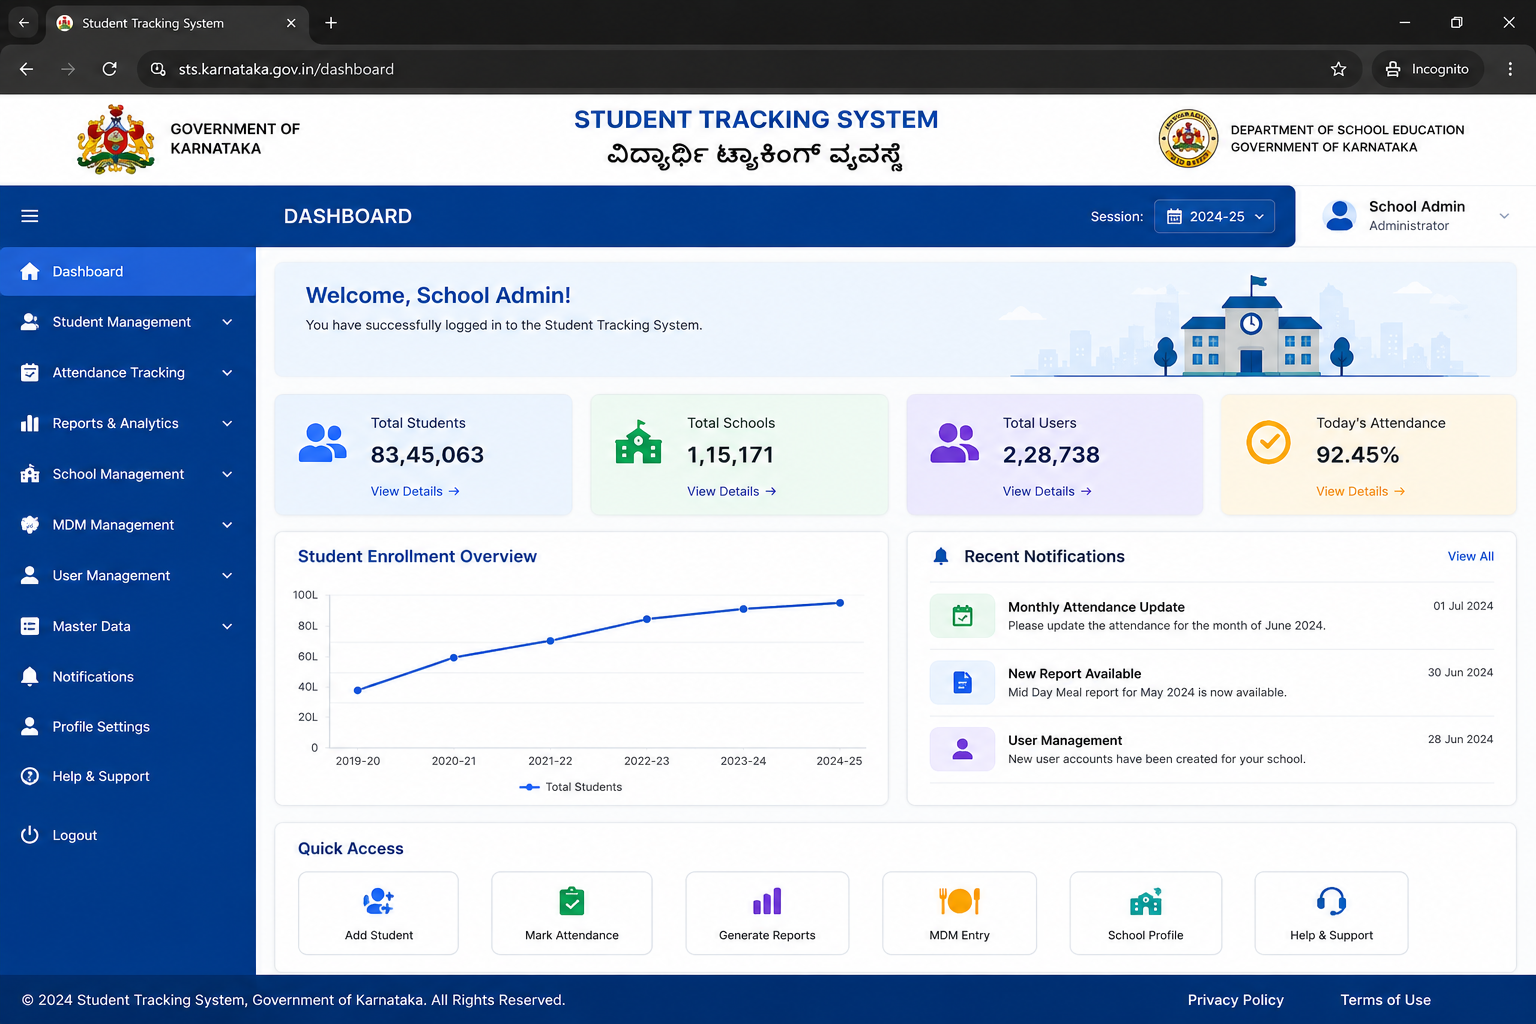Viewport: 1536px width, 1024px height.
Task: Select the Generate Reports chart icon
Action: coord(767,901)
